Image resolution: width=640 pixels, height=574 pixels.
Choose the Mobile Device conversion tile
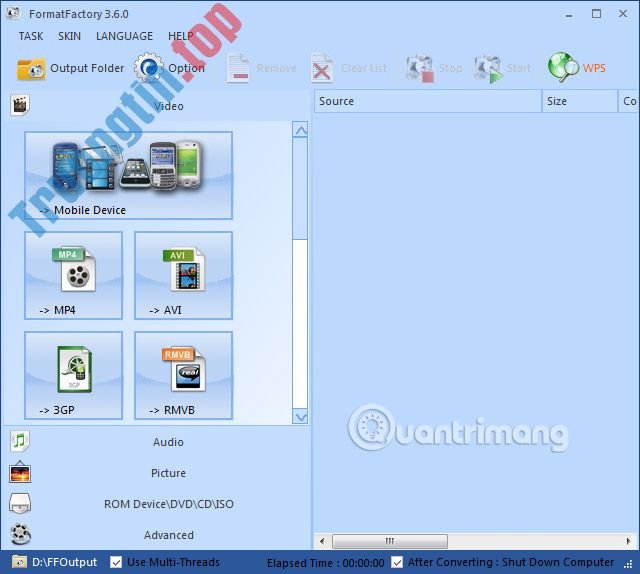point(129,176)
